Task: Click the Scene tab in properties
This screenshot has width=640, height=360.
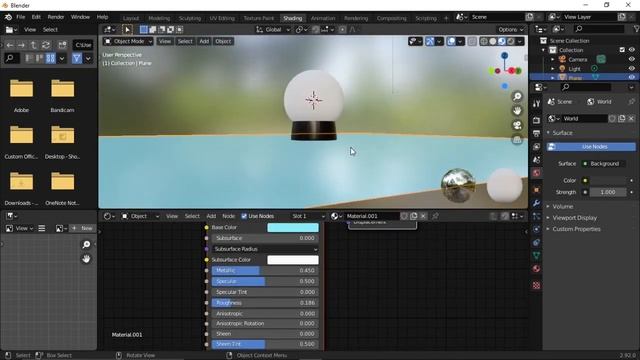Action: 560,102
